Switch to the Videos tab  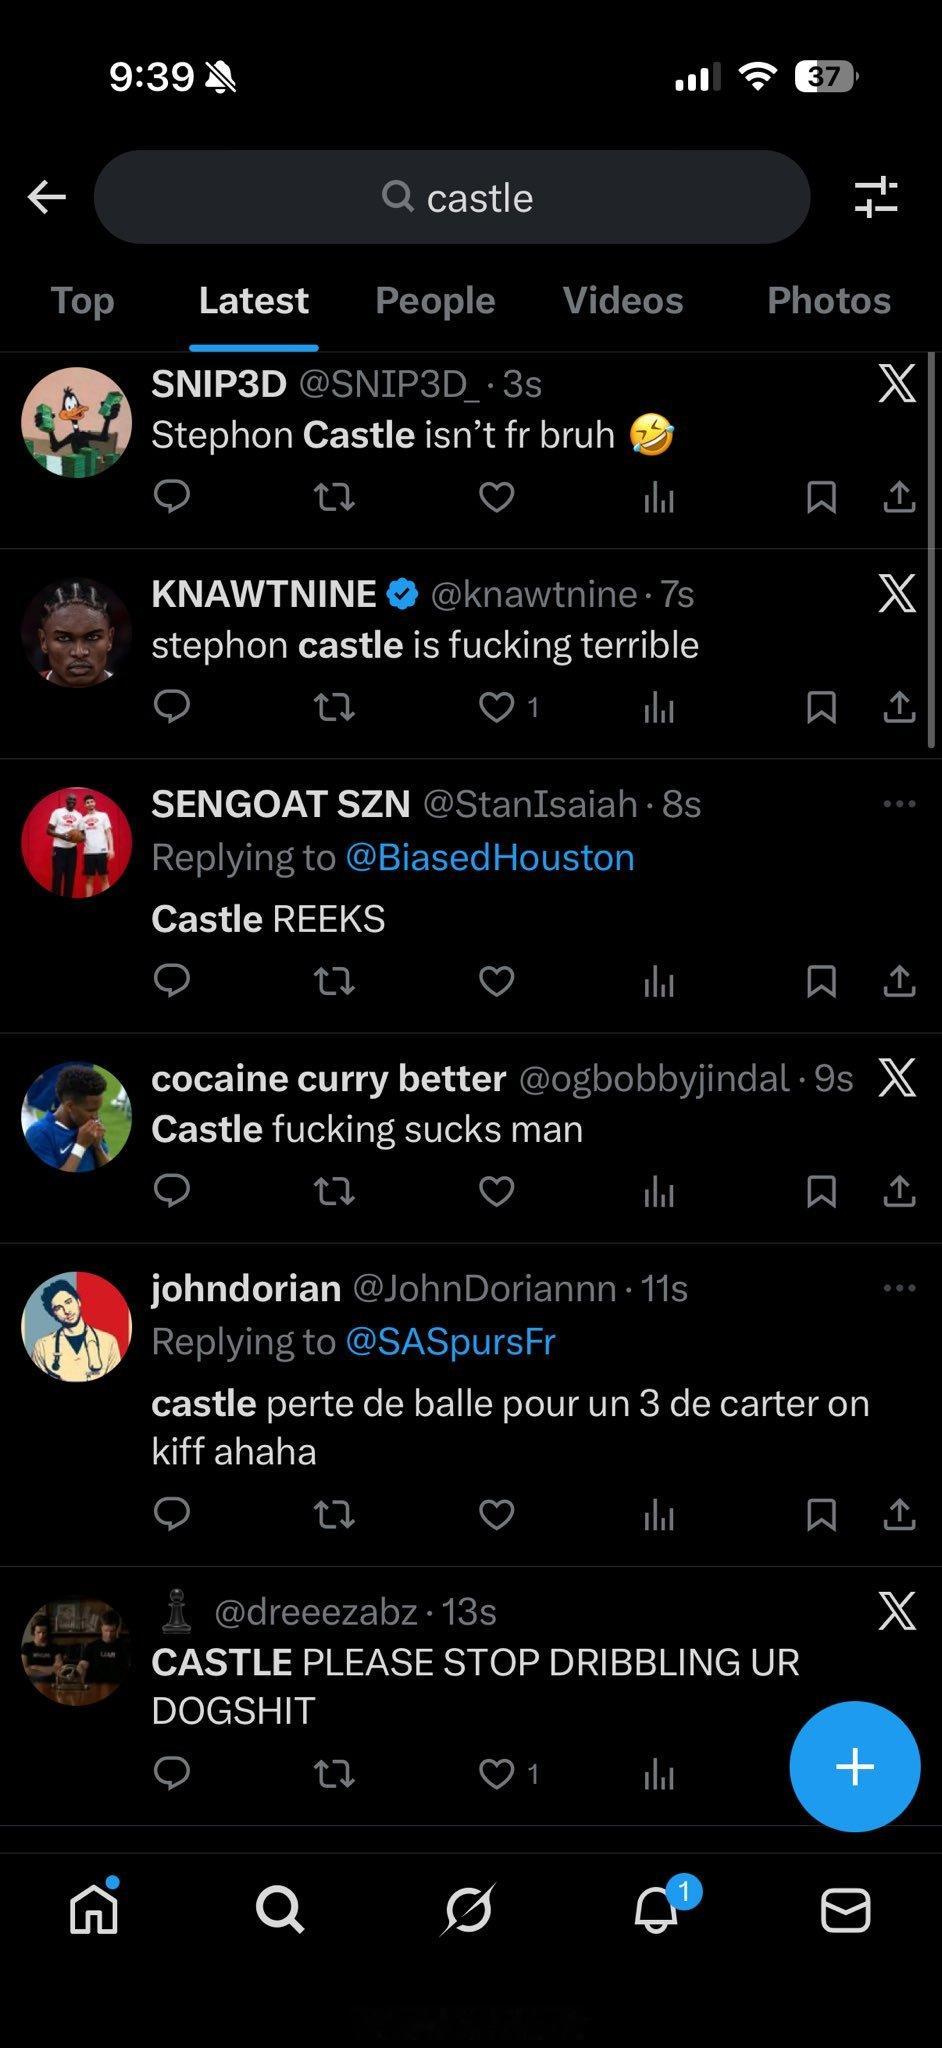pyautogui.click(x=622, y=300)
